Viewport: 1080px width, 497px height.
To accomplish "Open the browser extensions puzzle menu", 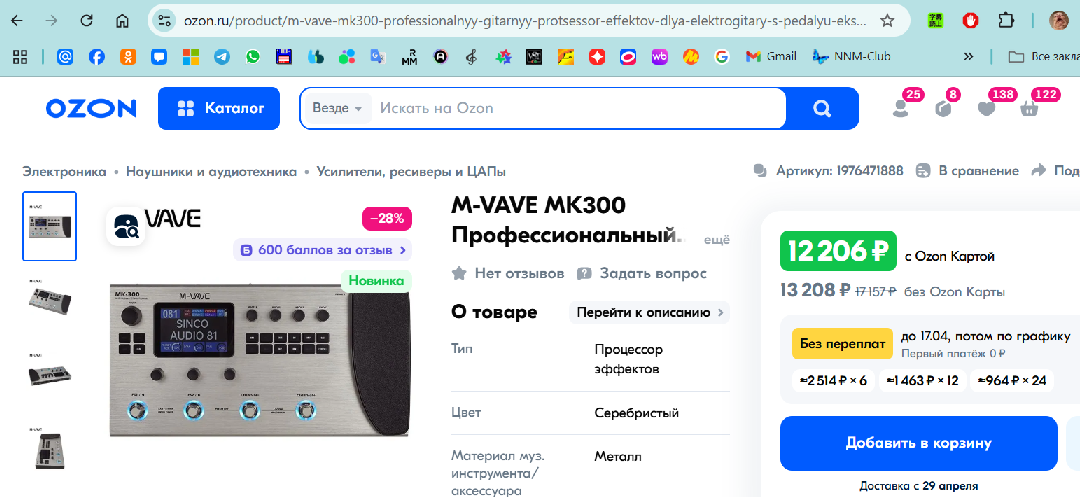I will (1006, 21).
